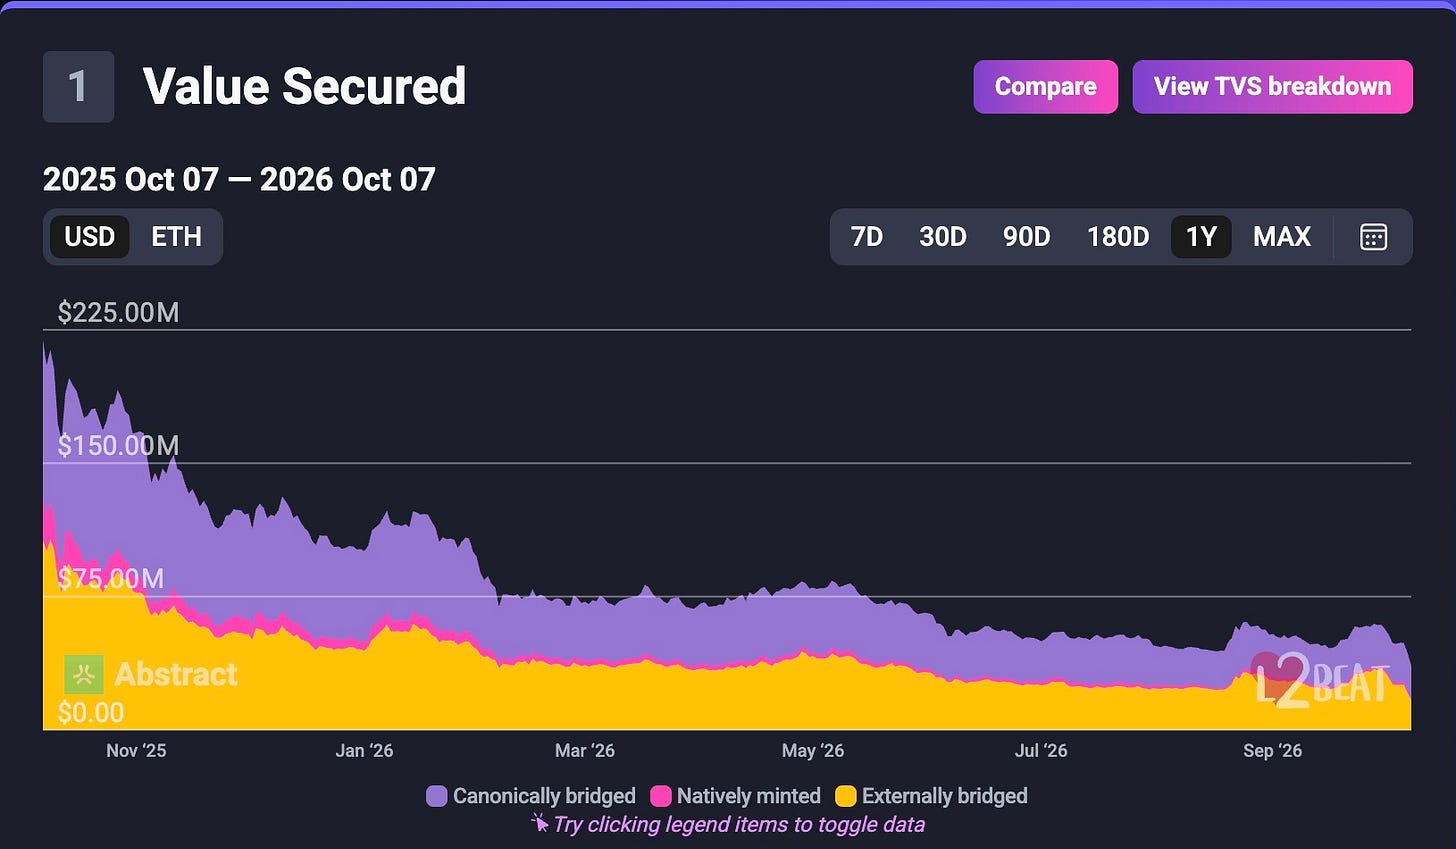This screenshot has width=1456, height=849.
Task: Open View TVS breakdown
Action: [x=1272, y=87]
